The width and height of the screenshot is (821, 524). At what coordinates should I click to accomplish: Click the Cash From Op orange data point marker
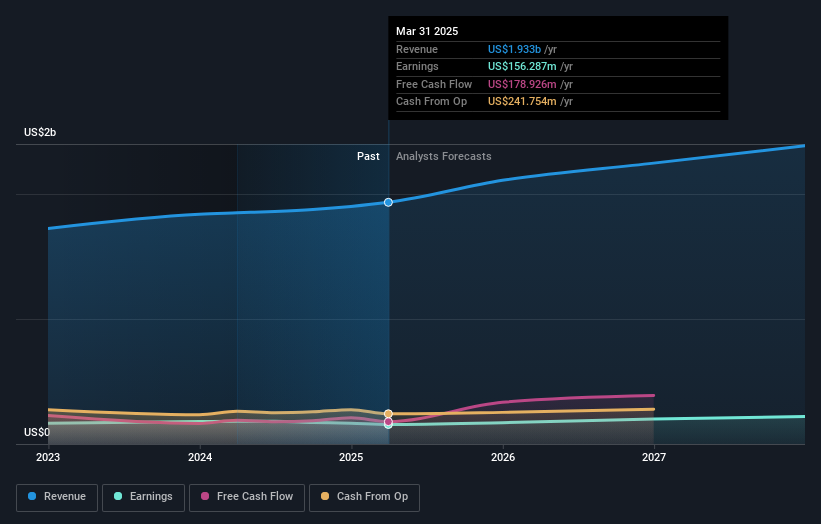tap(388, 414)
